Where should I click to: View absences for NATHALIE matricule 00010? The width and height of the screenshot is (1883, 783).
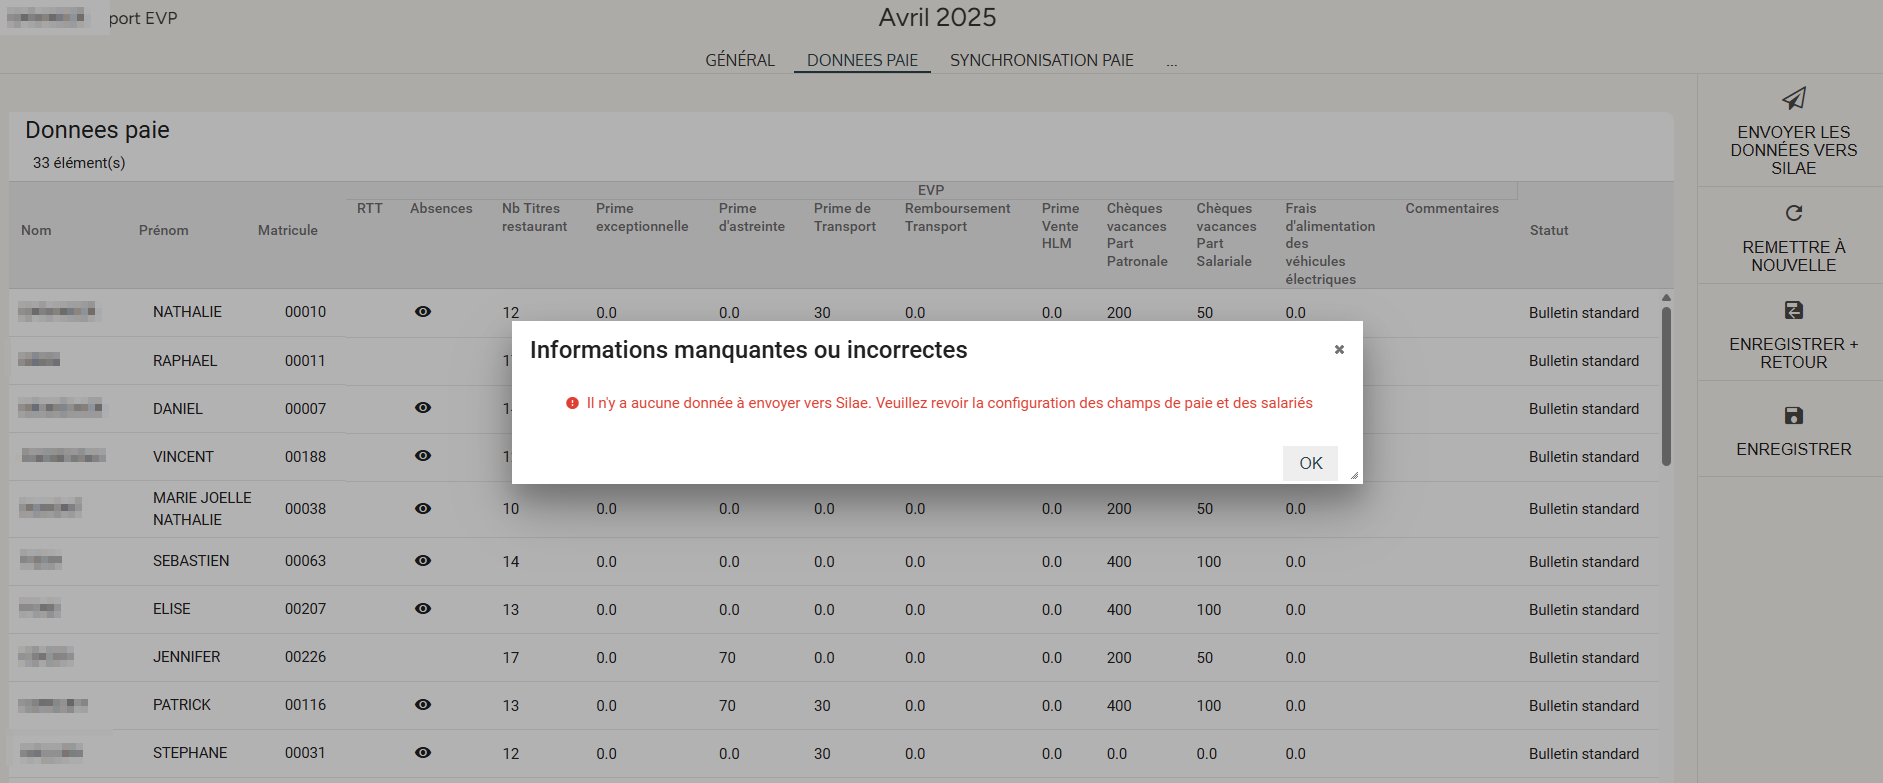click(423, 312)
